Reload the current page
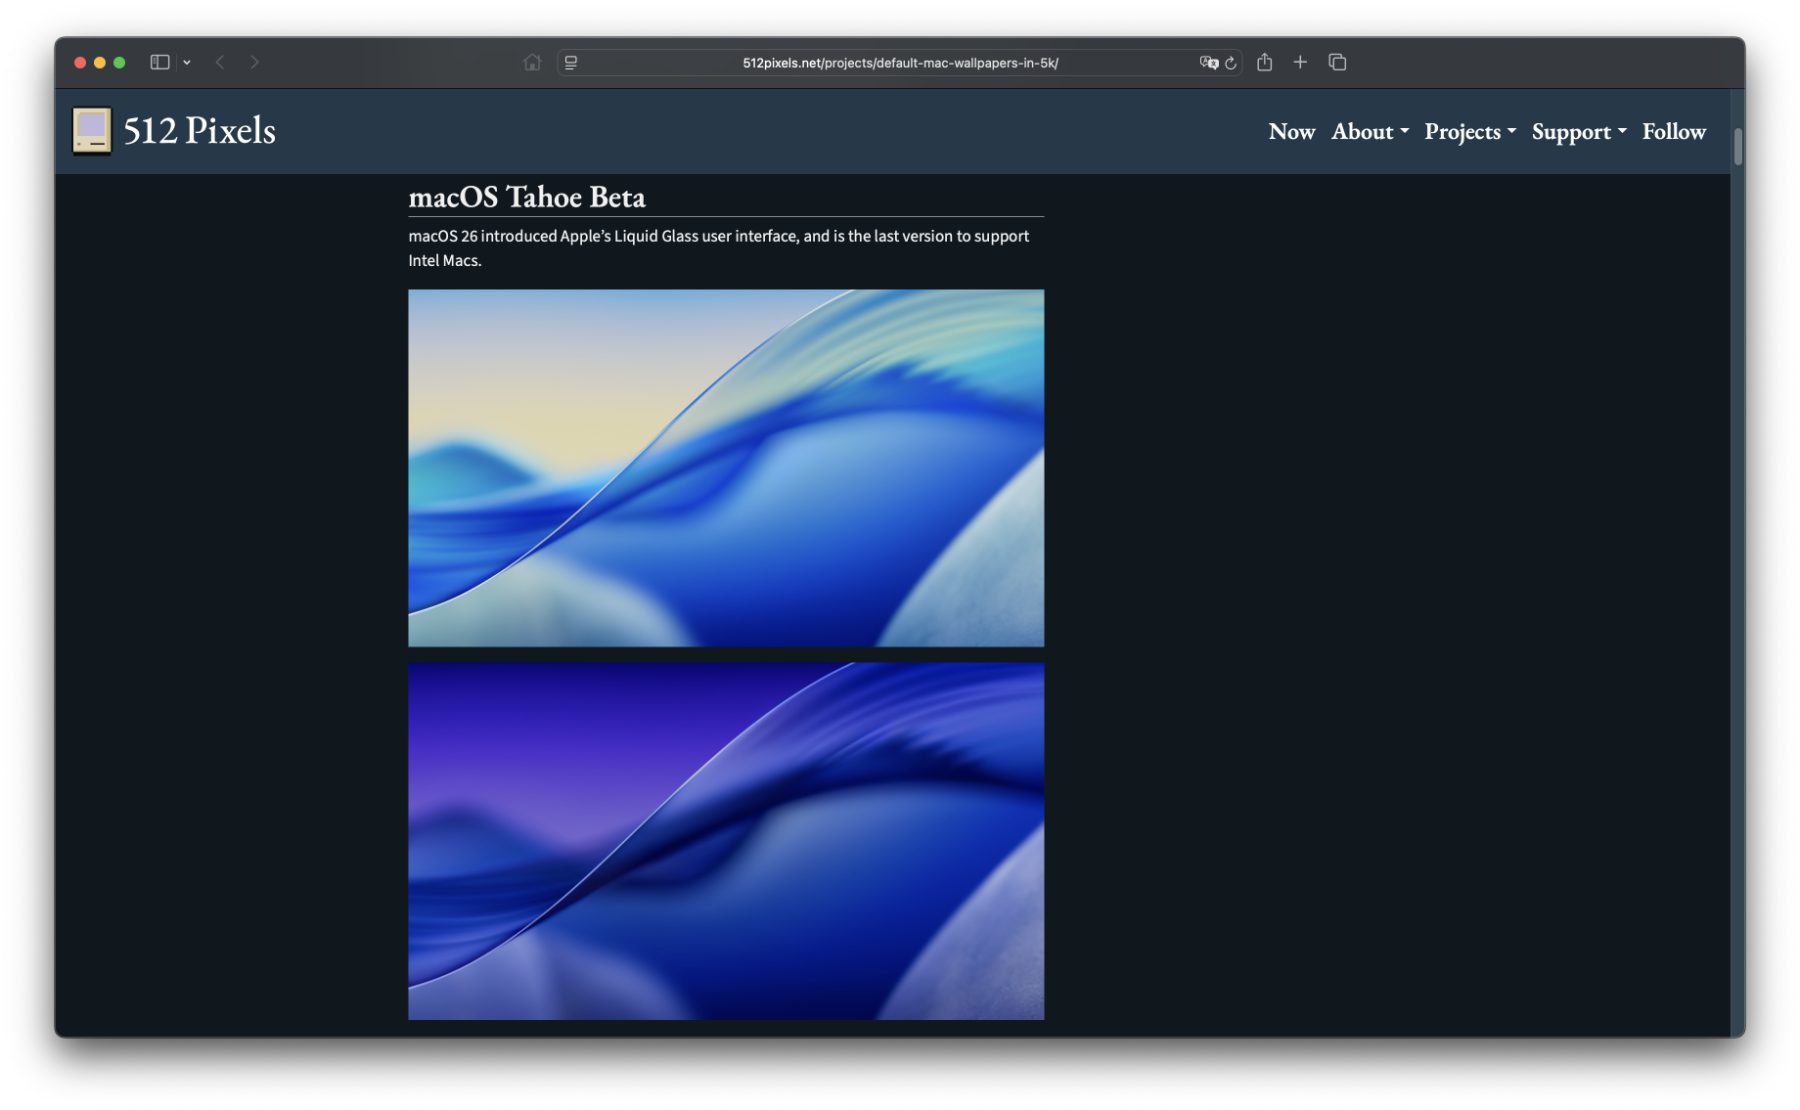Screen dimensions: 1800x1110 [x=1231, y=63]
